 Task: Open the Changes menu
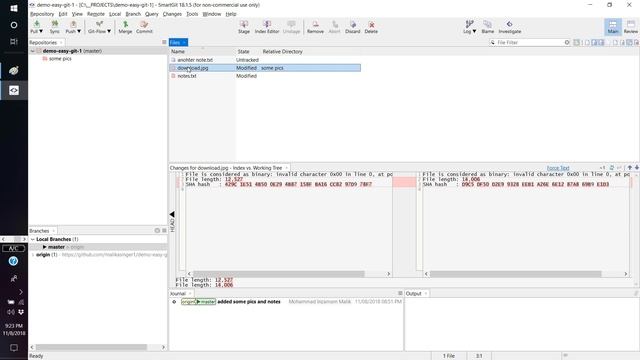172,14
